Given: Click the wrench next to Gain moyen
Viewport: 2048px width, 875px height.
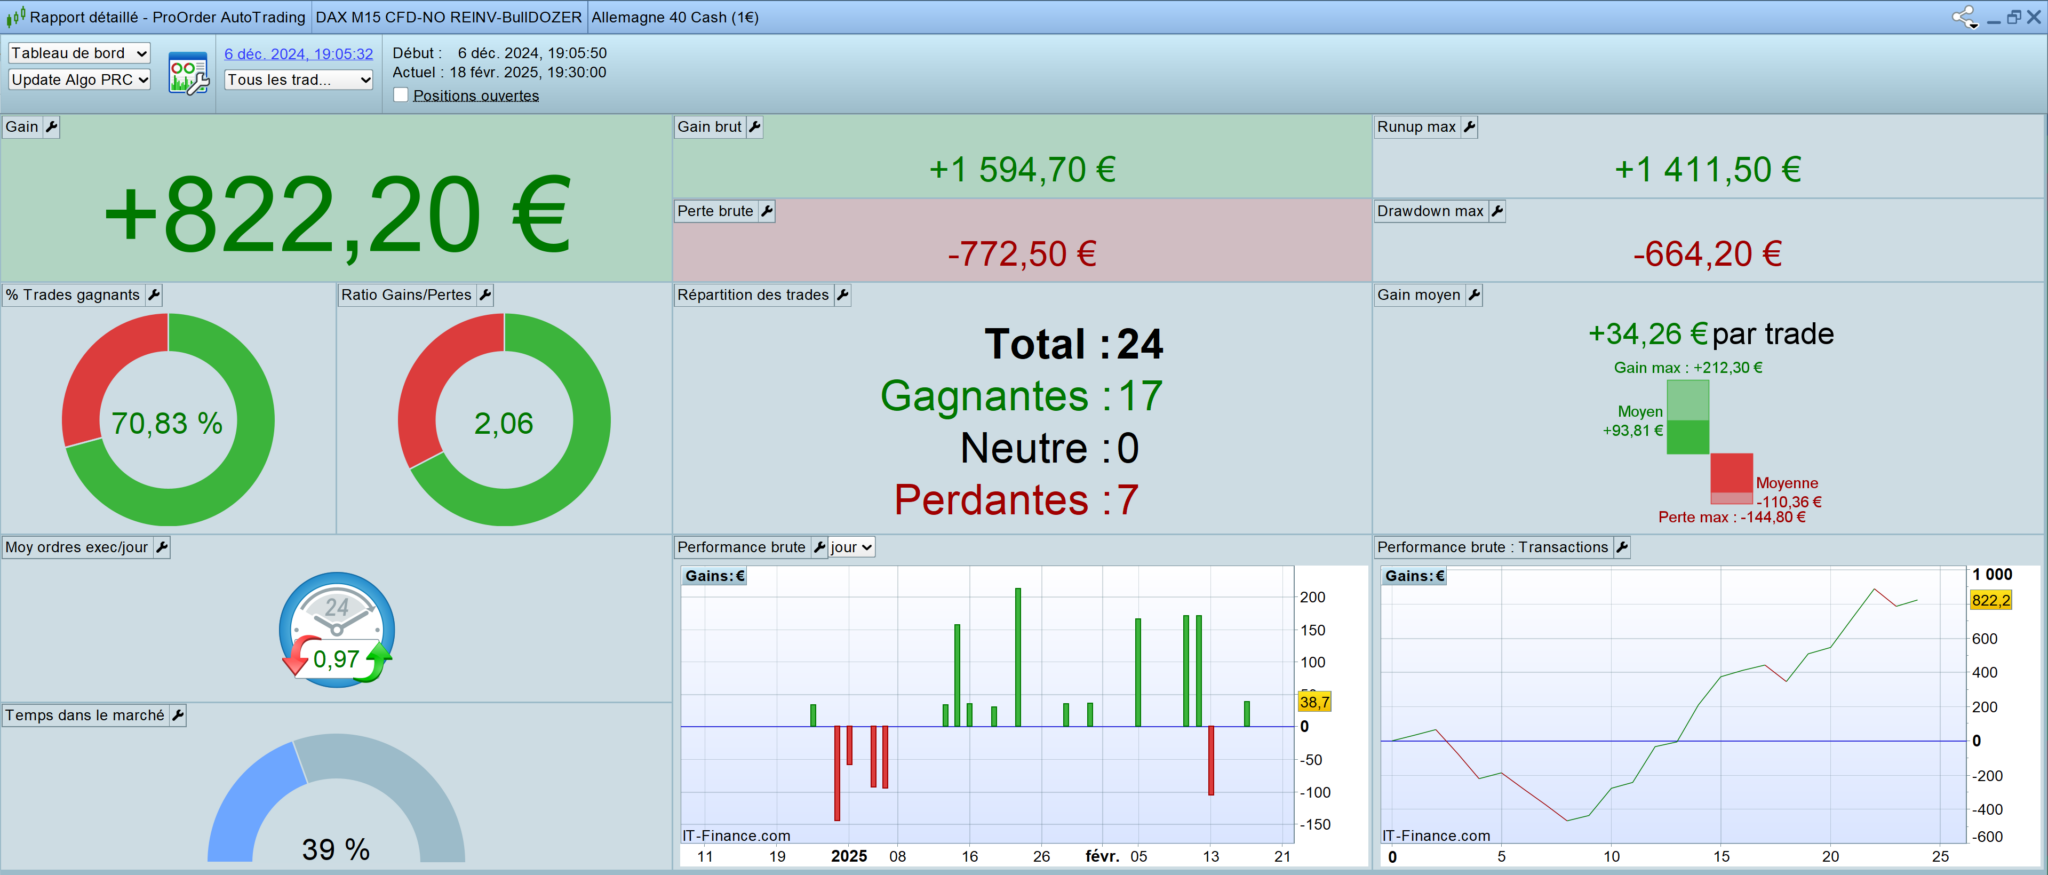Looking at the screenshot, I should pos(1474,295).
